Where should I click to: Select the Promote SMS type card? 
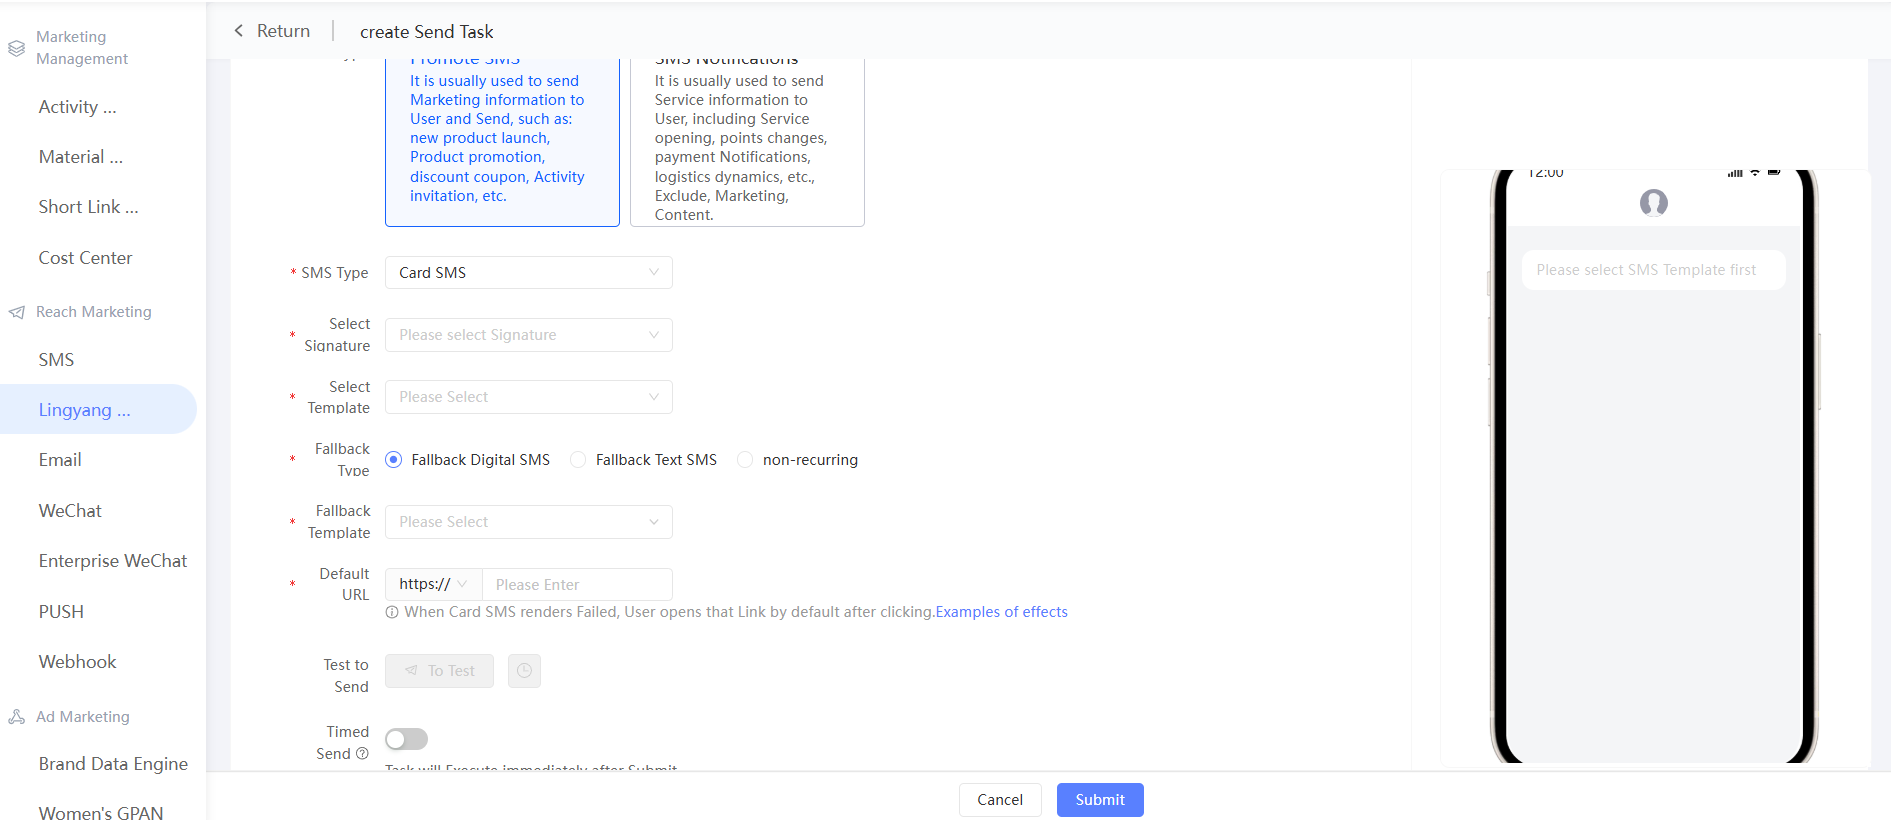tap(502, 142)
